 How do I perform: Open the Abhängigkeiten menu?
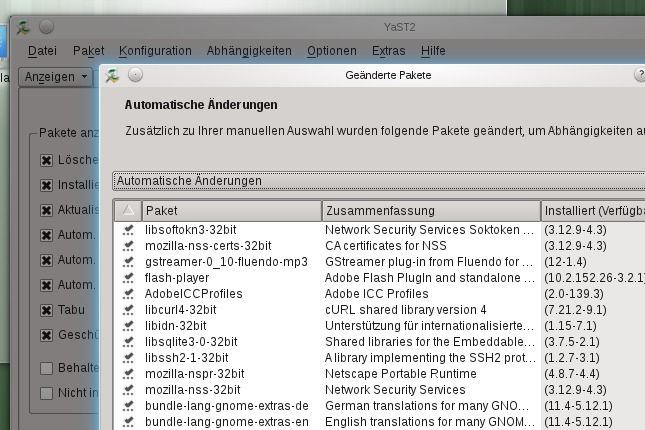[249, 51]
